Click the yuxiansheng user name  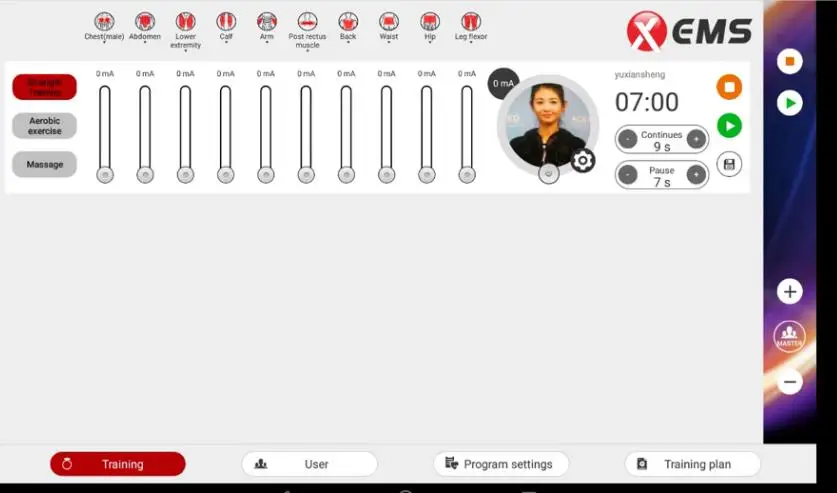tap(639, 75)
